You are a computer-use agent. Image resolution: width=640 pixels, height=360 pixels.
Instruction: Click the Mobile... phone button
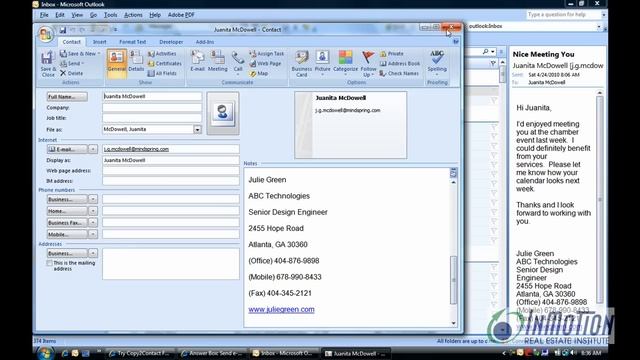[67, 234]
